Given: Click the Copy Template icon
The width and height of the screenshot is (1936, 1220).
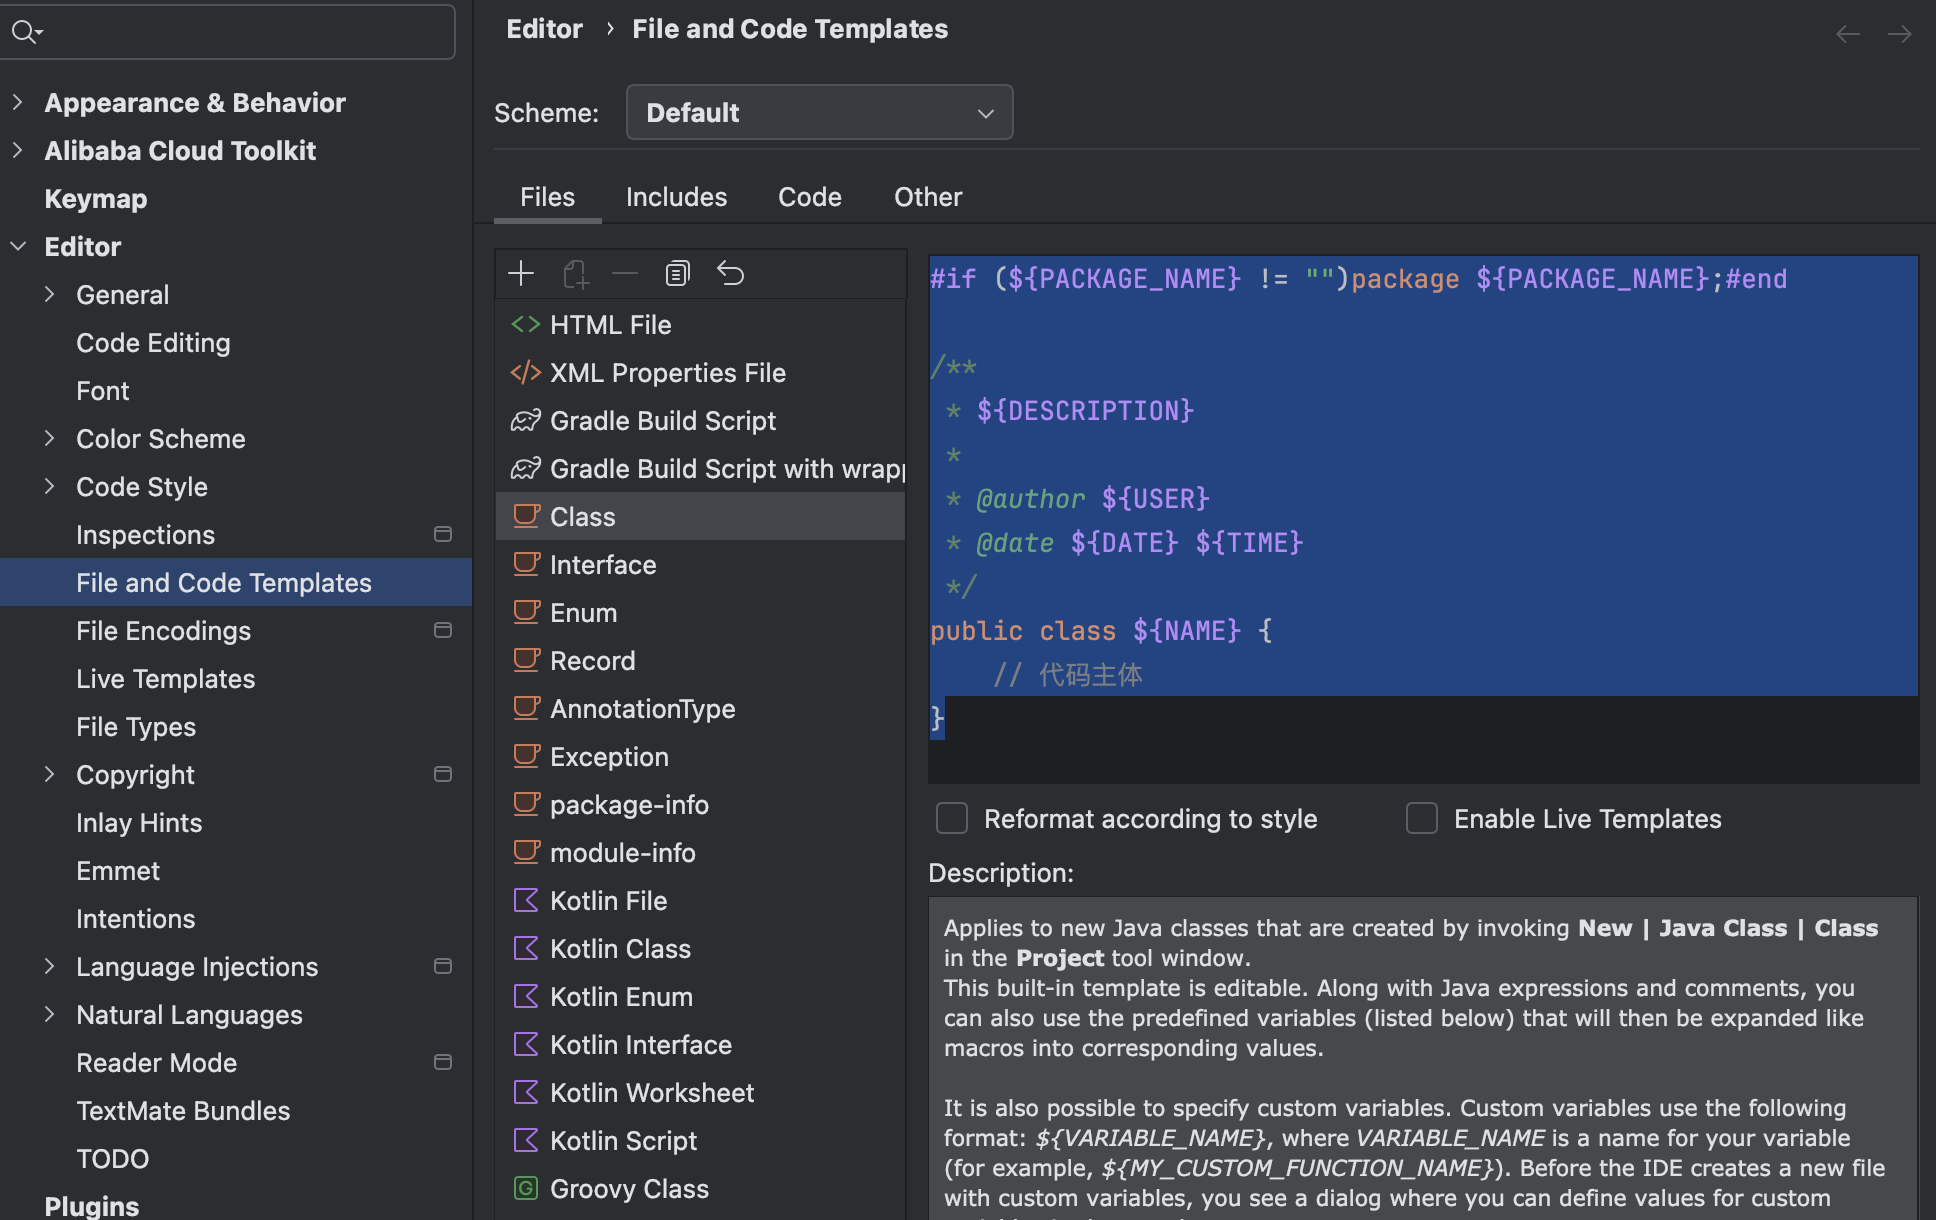Looking at the screenshot, I should click(677, 273).
